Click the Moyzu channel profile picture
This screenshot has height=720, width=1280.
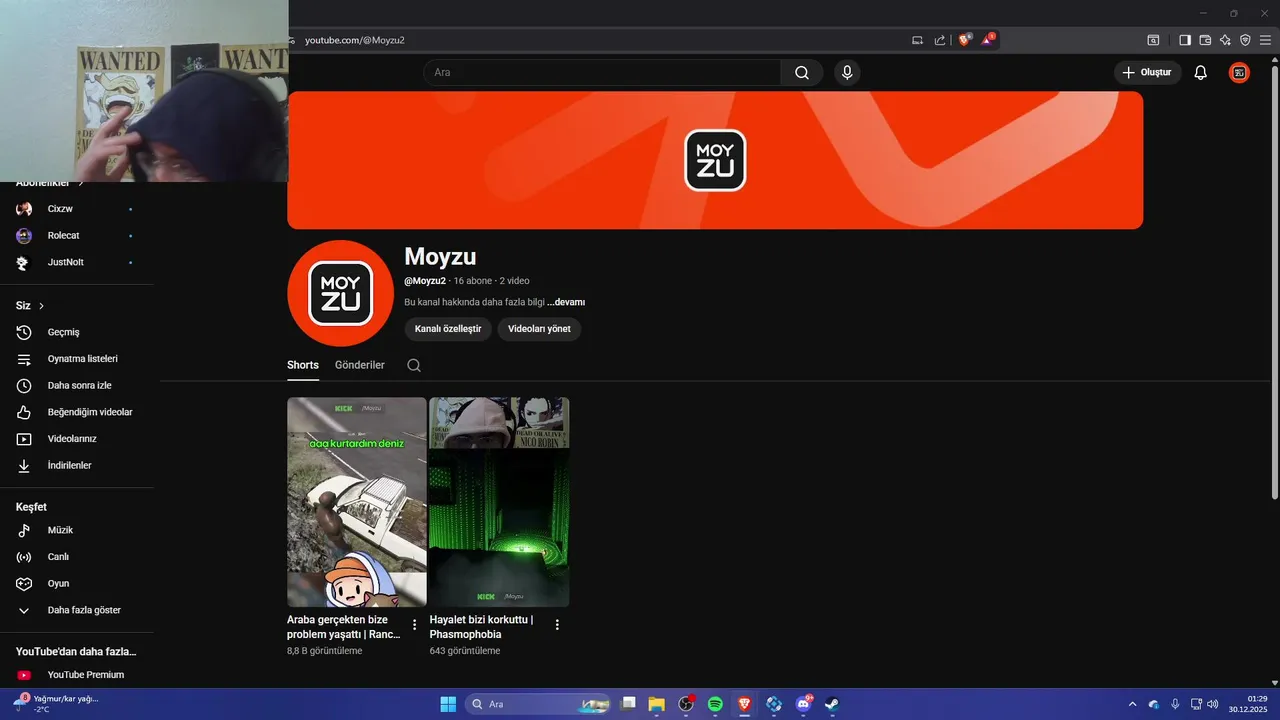click(340, 293)
